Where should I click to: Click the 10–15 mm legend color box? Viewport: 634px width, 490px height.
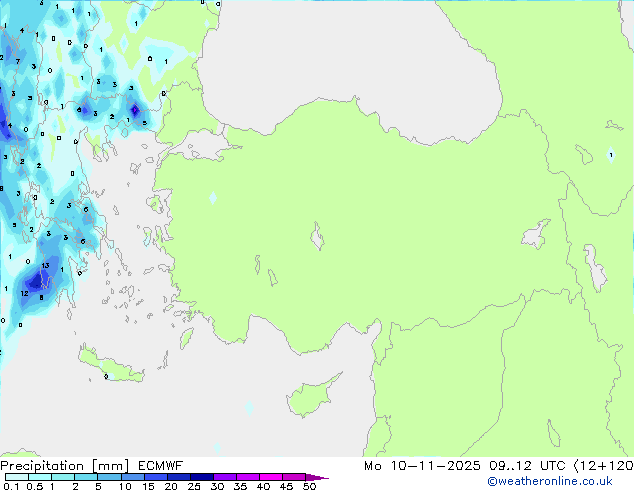click(132, 477)
